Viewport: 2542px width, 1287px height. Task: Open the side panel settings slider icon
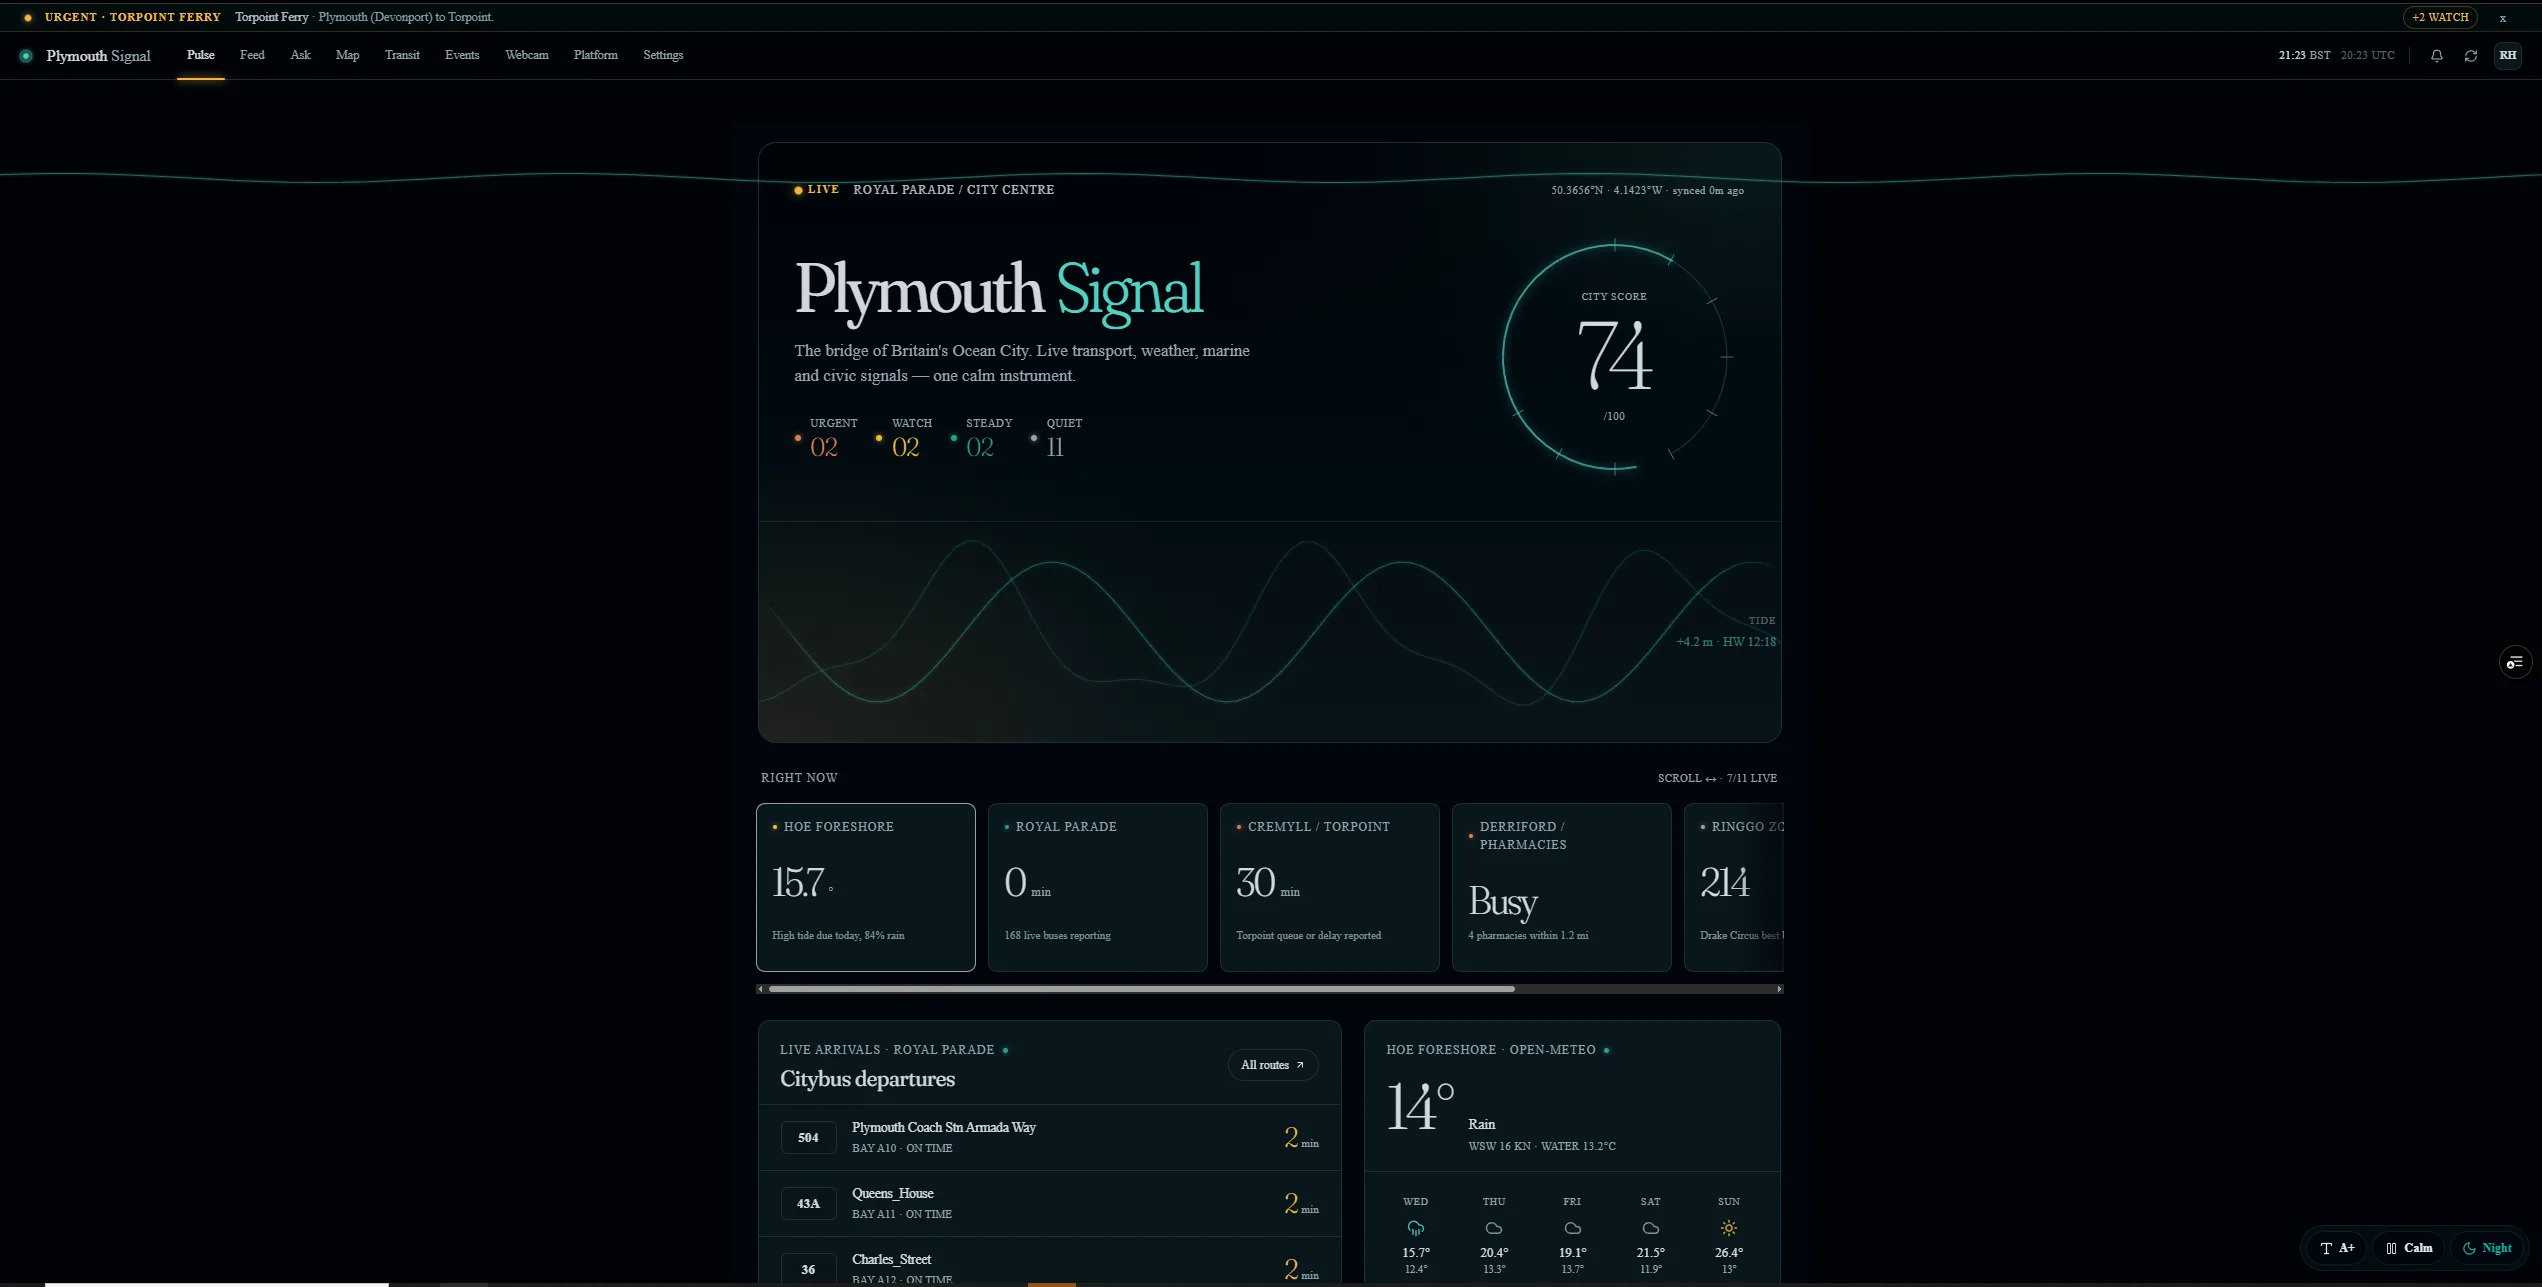(2514, 662)
